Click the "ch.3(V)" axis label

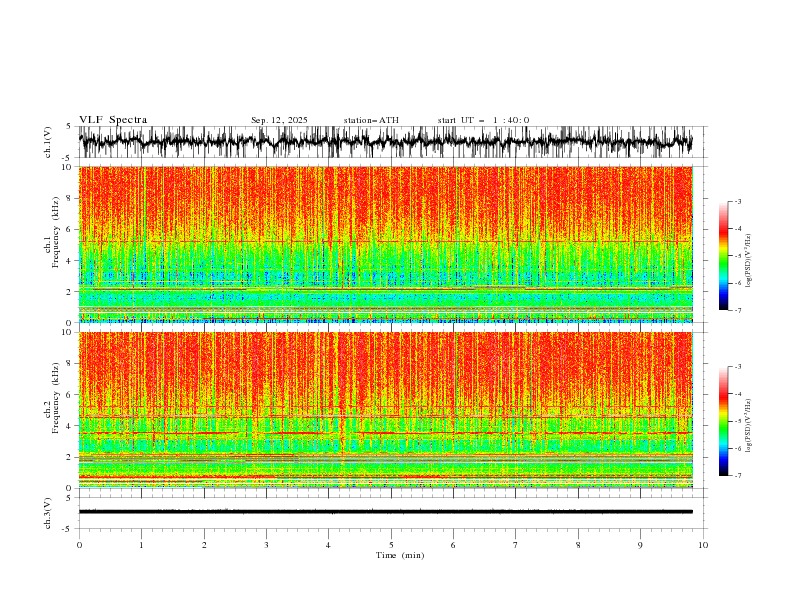[48, 513]
